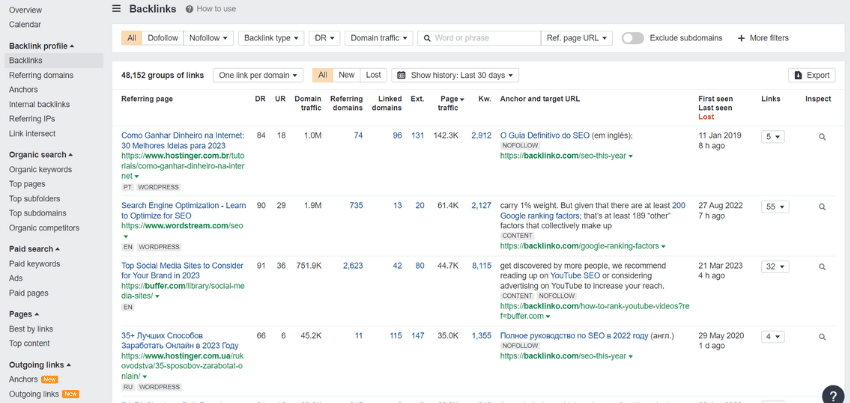Open Referring IPs in sidebar
850x403 pixels.
click(32, 119)
